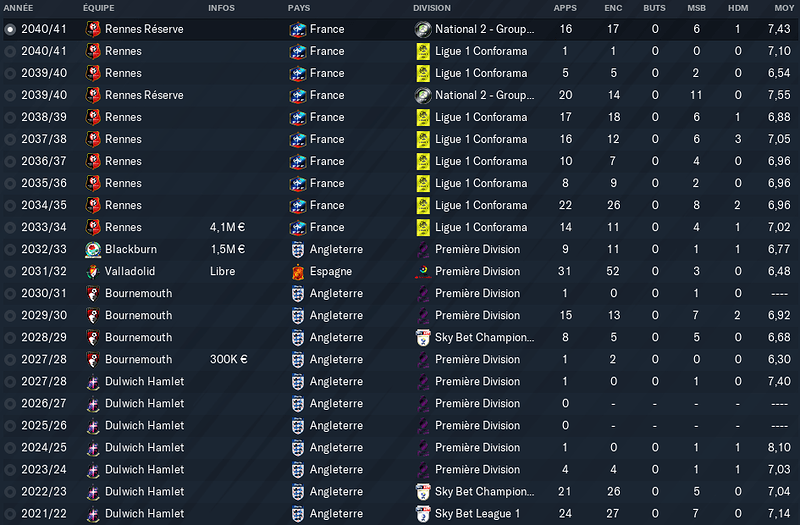800x525 pixels.
Task: Click the Ligue 1 Conforama logo for 2038/39
Action: coord(423,117)
